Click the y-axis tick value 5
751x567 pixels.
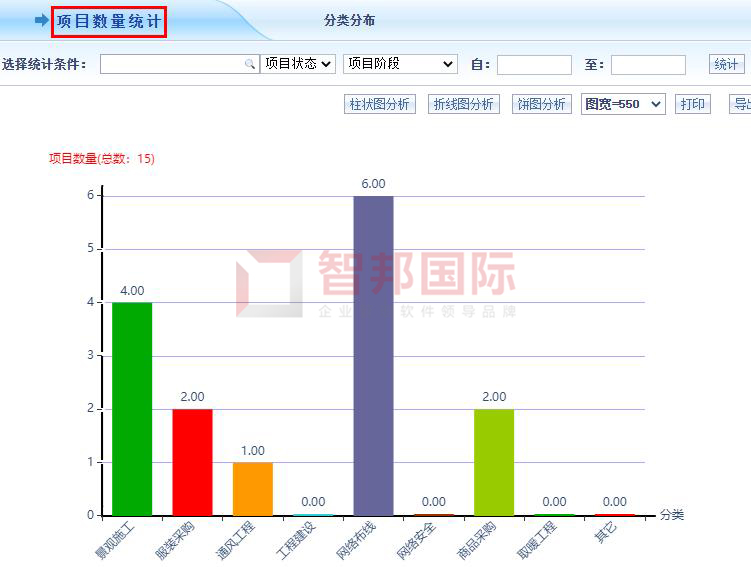91,248
